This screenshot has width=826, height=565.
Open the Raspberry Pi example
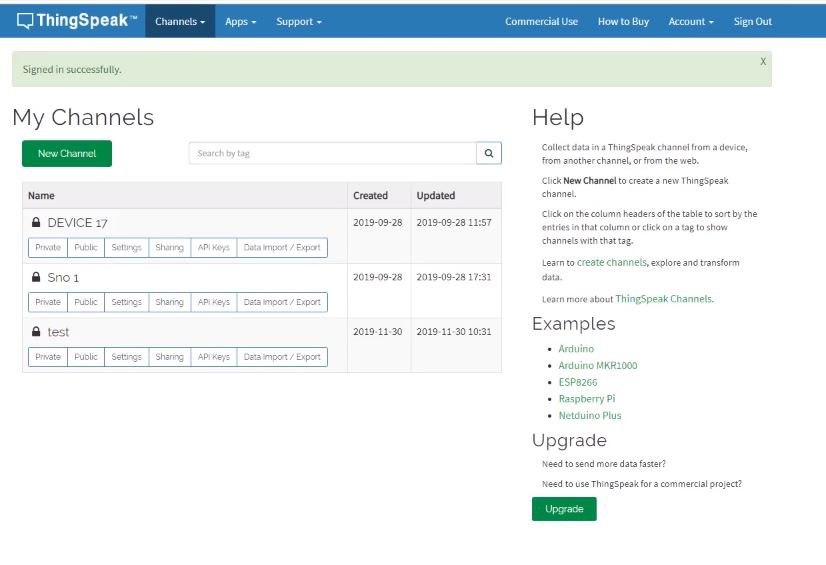point(587,399)
